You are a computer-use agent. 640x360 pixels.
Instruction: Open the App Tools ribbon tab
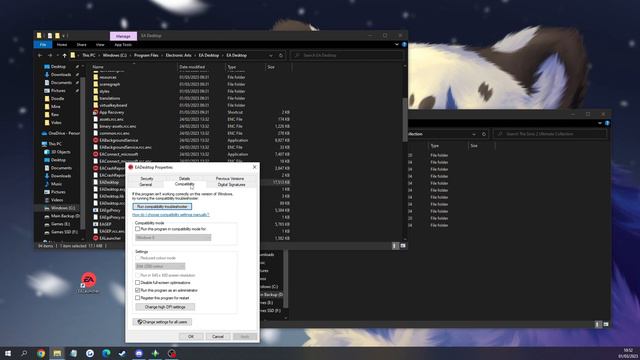(123, 44)
